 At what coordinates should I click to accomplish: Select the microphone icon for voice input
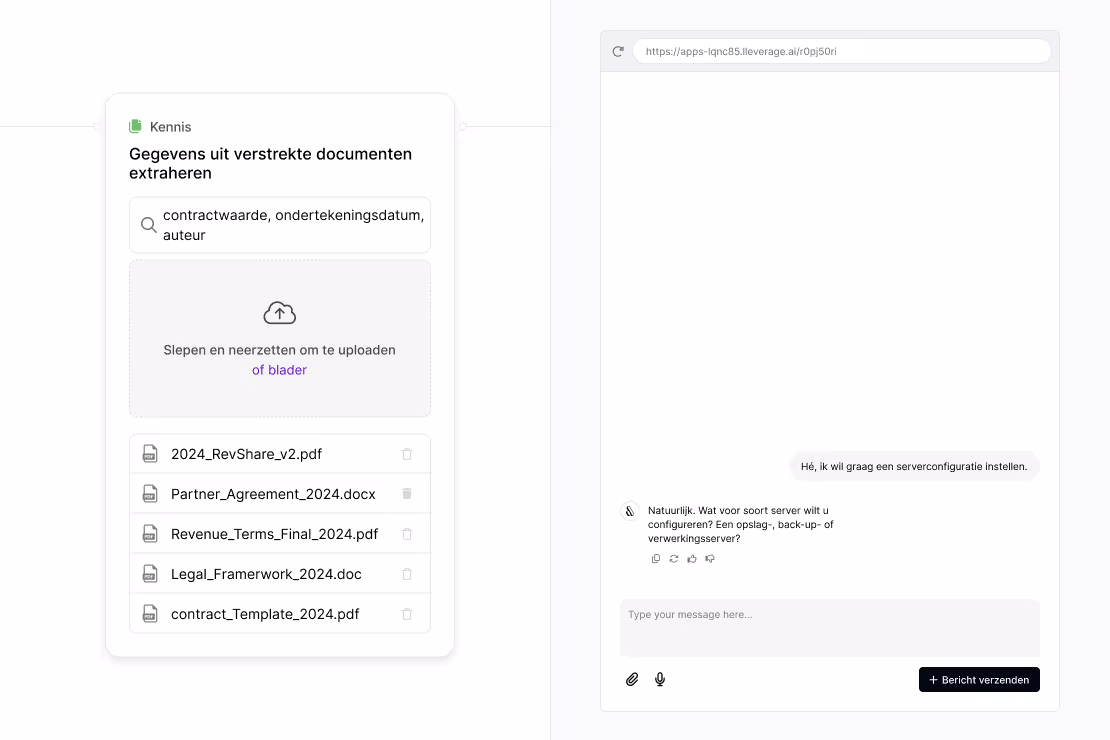659,679
